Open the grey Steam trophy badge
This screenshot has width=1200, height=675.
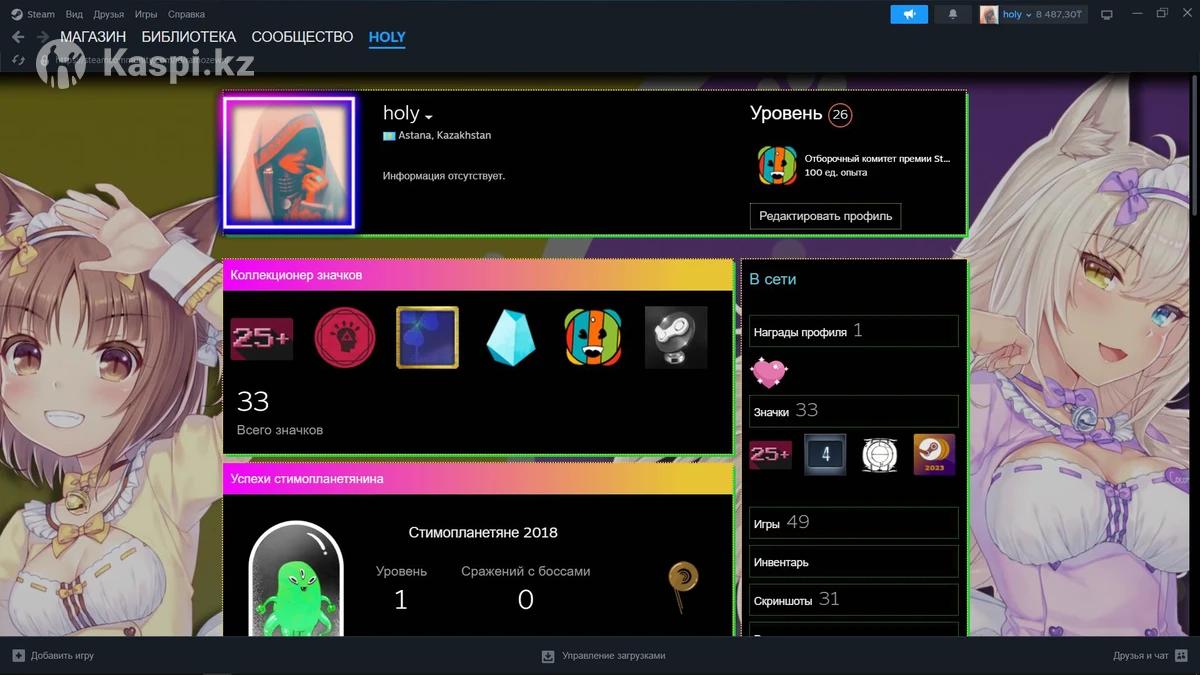click(676, 338)
